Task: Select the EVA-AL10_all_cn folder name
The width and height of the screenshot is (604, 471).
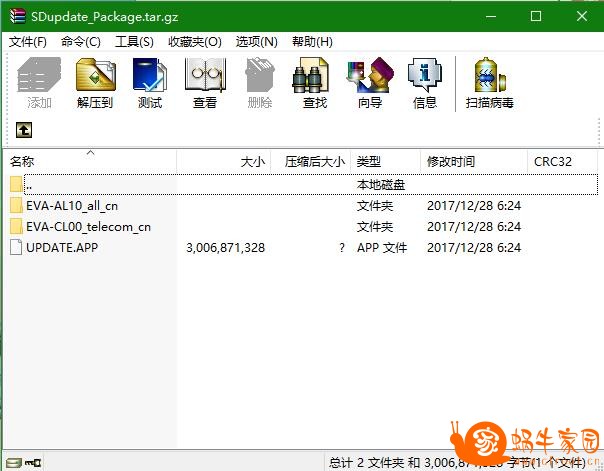Action: click(x=72, y=206)
